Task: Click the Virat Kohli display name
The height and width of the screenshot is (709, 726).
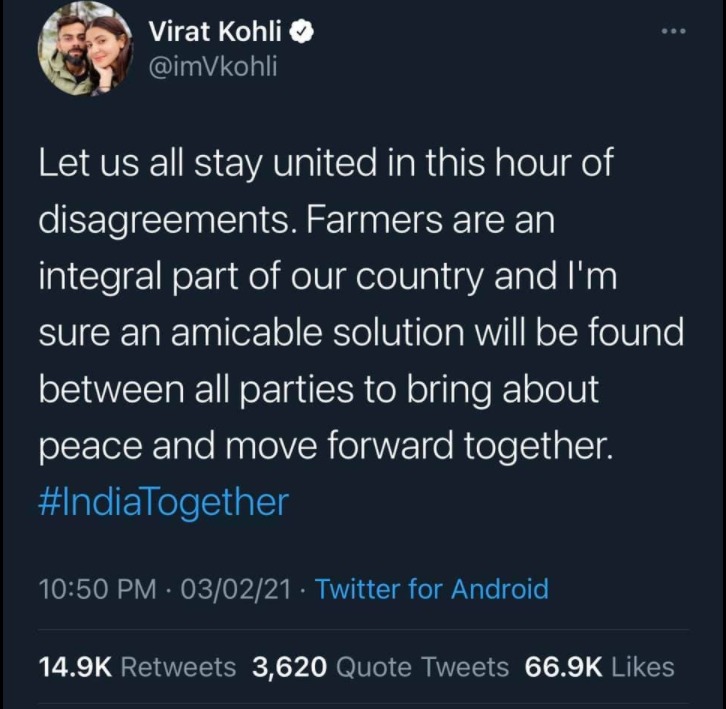Action: pyautogui.click(x=216, y=32)
